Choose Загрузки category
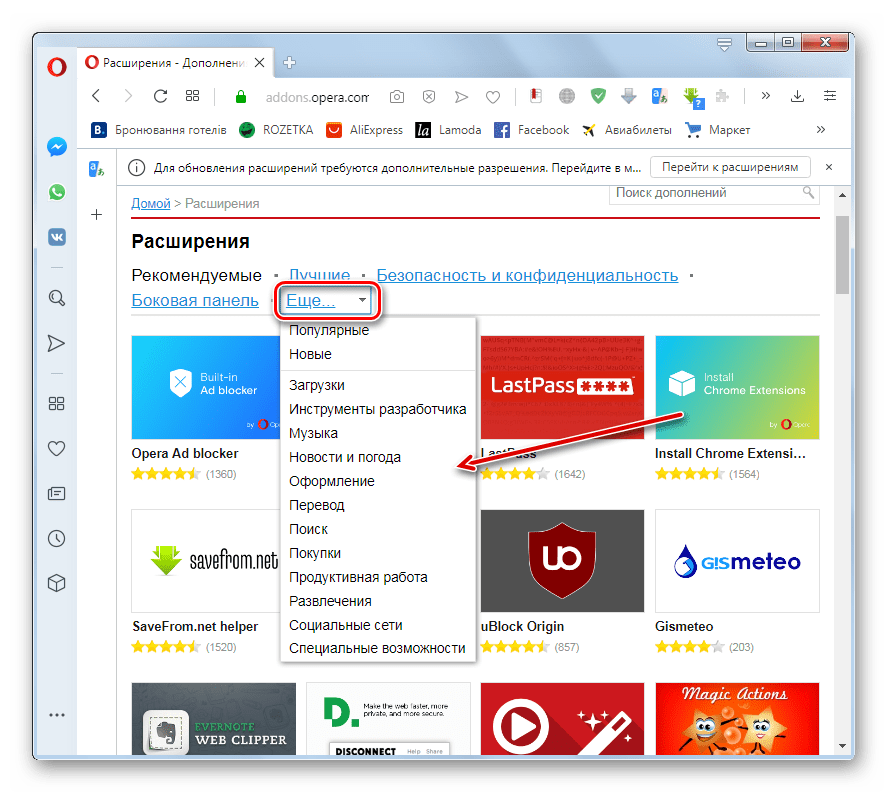Screen dimensions: 888x793 [x=317, y=385]
